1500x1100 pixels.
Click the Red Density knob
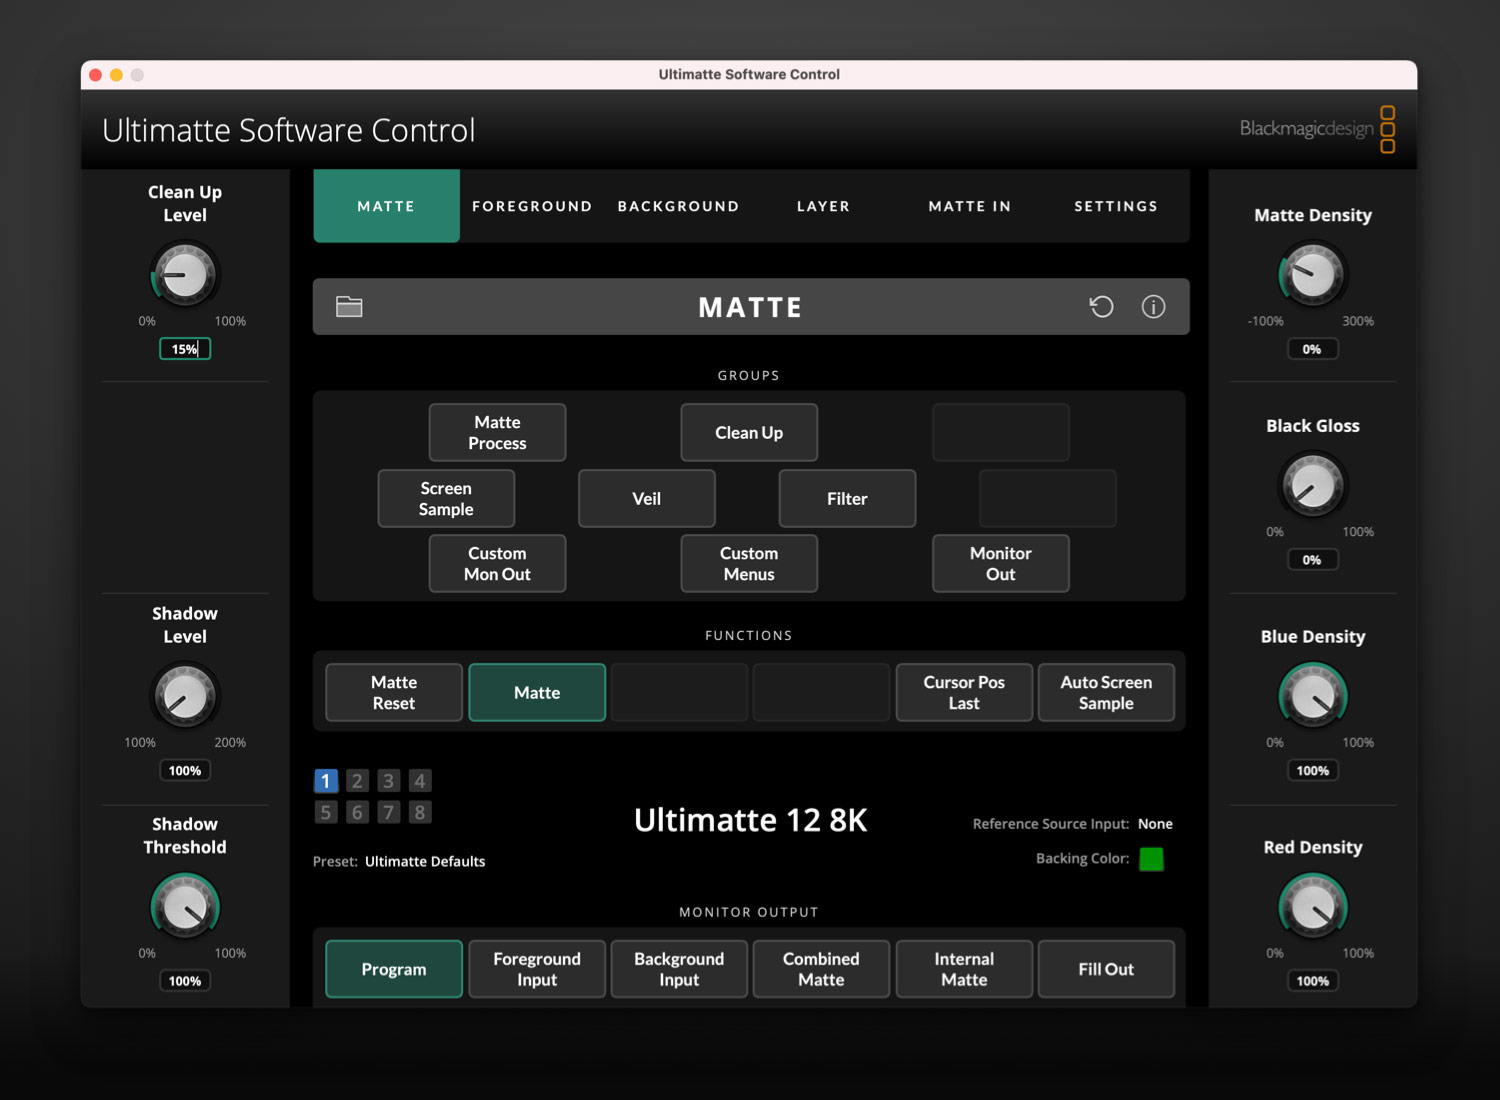tap(1313, 907)
